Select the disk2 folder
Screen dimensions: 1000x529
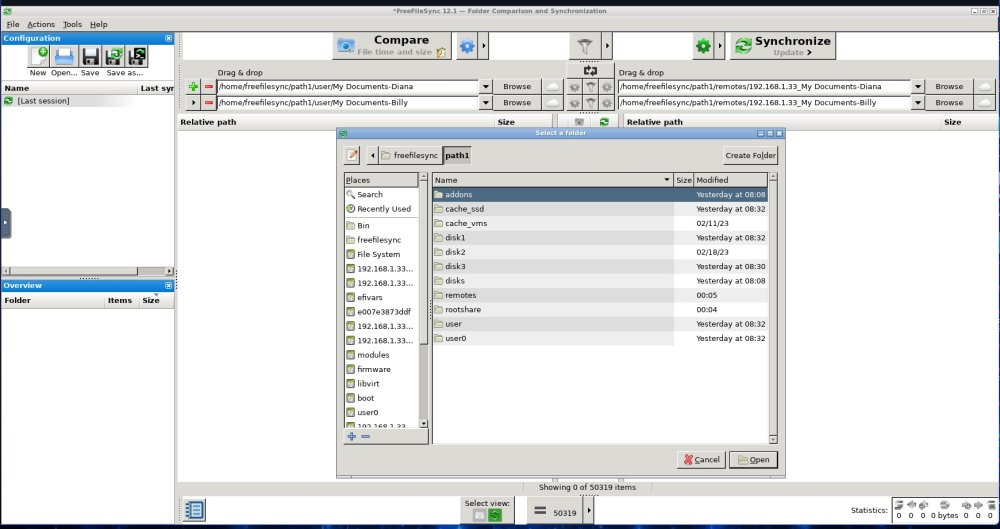click(x=600, y=252)
